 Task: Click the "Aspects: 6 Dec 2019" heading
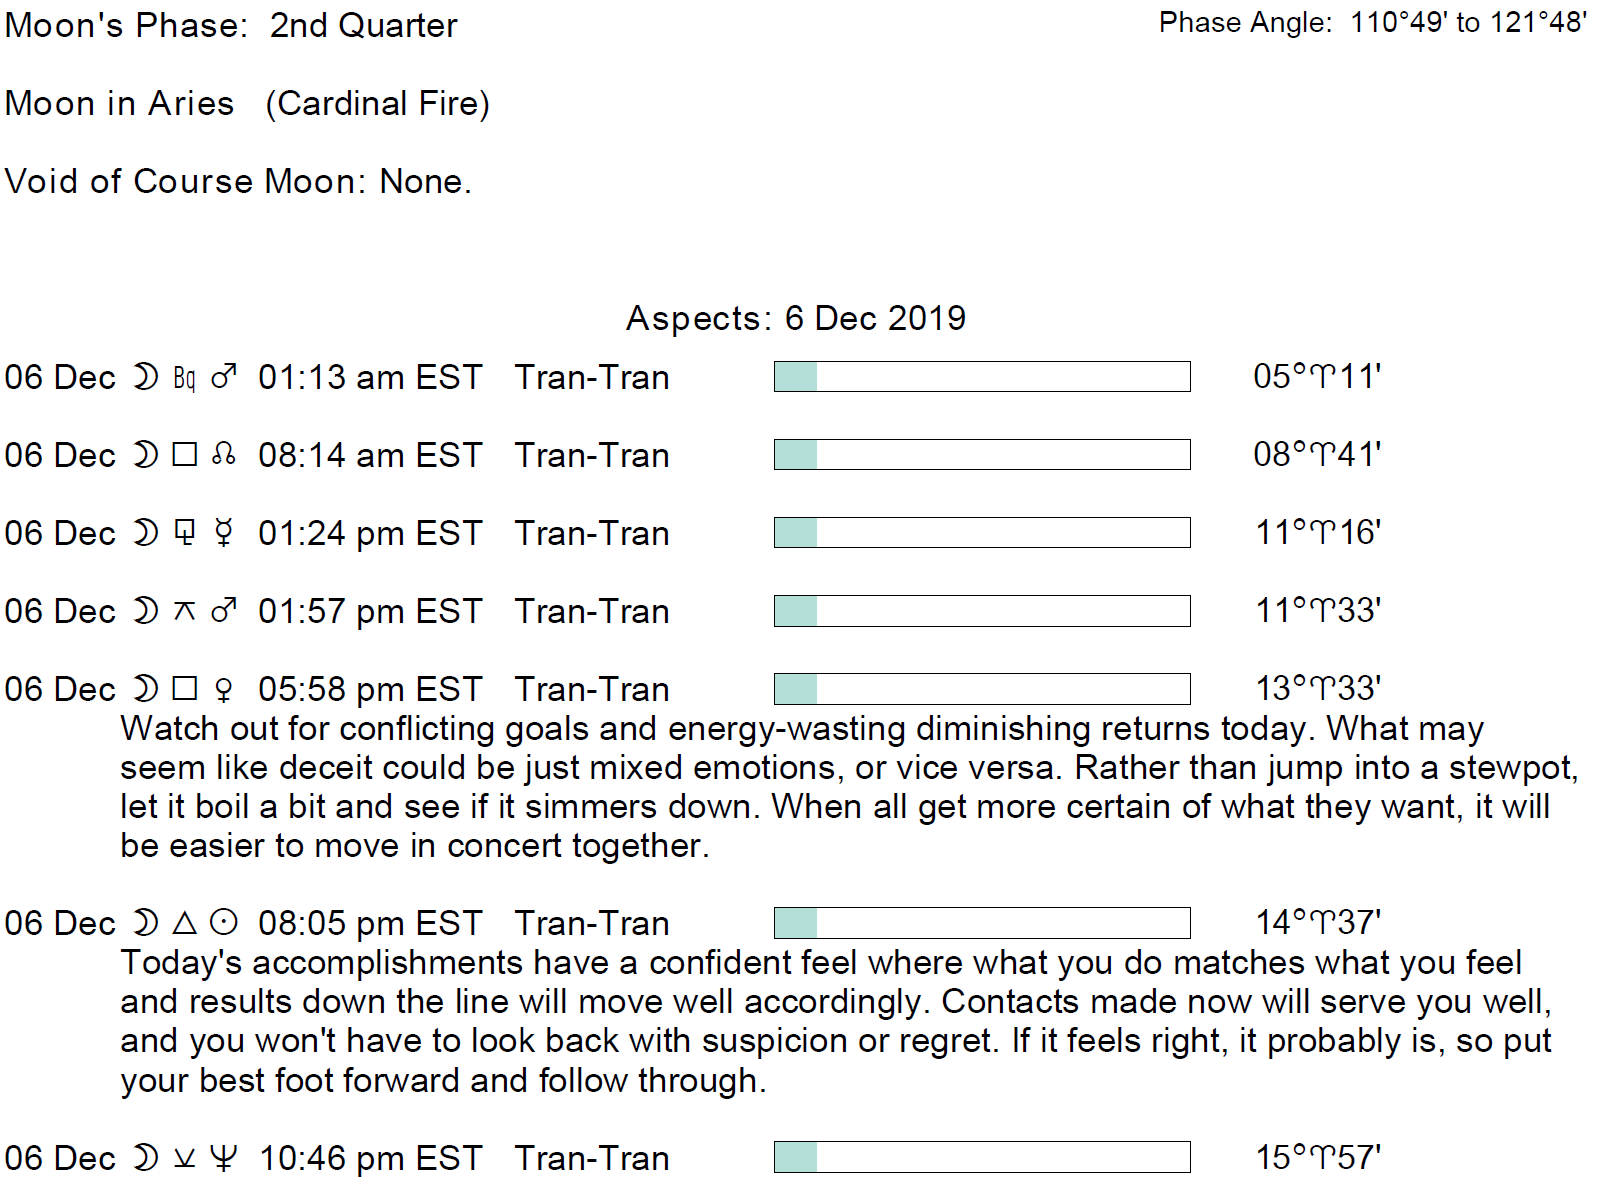pos(795,318)
